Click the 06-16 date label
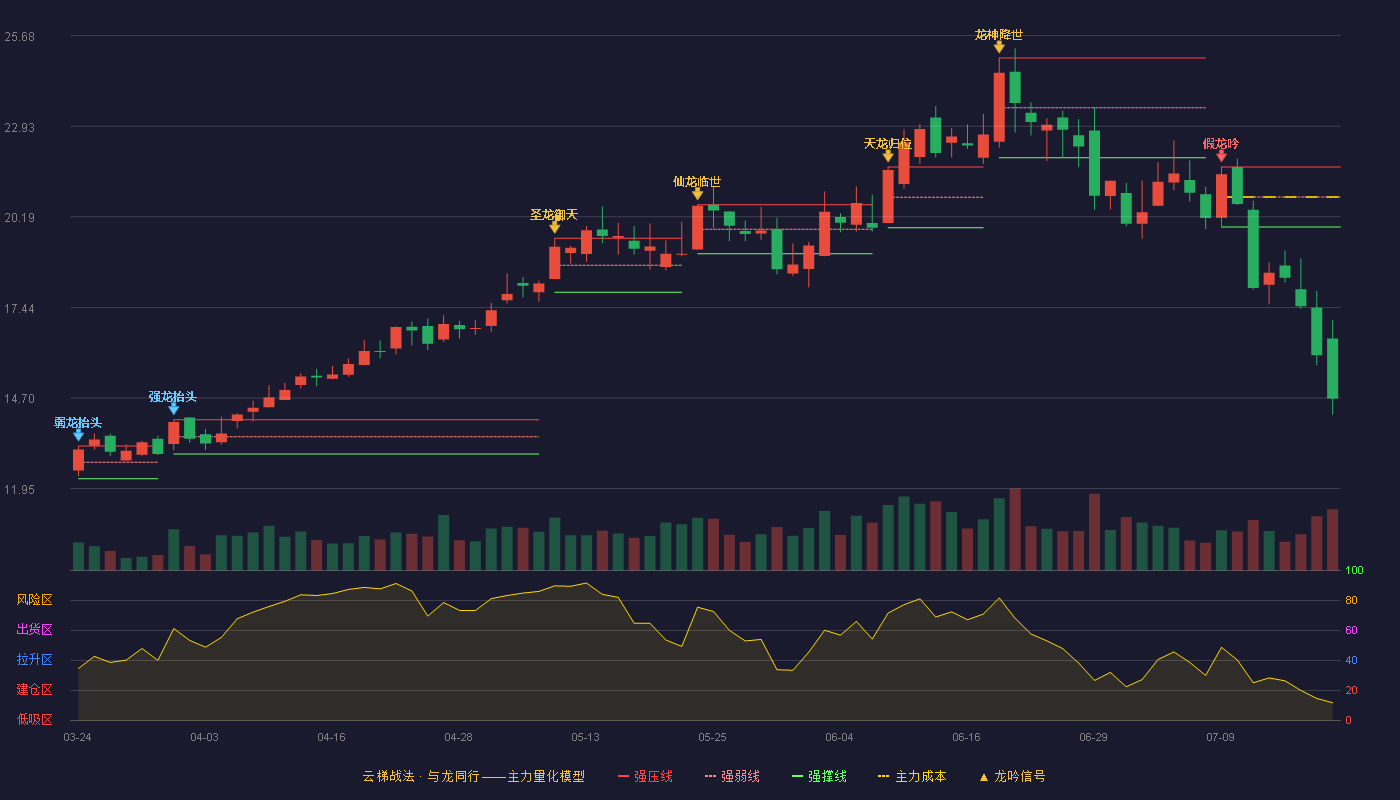Viewport: 1400px width, 800px height. coord(966,737)
